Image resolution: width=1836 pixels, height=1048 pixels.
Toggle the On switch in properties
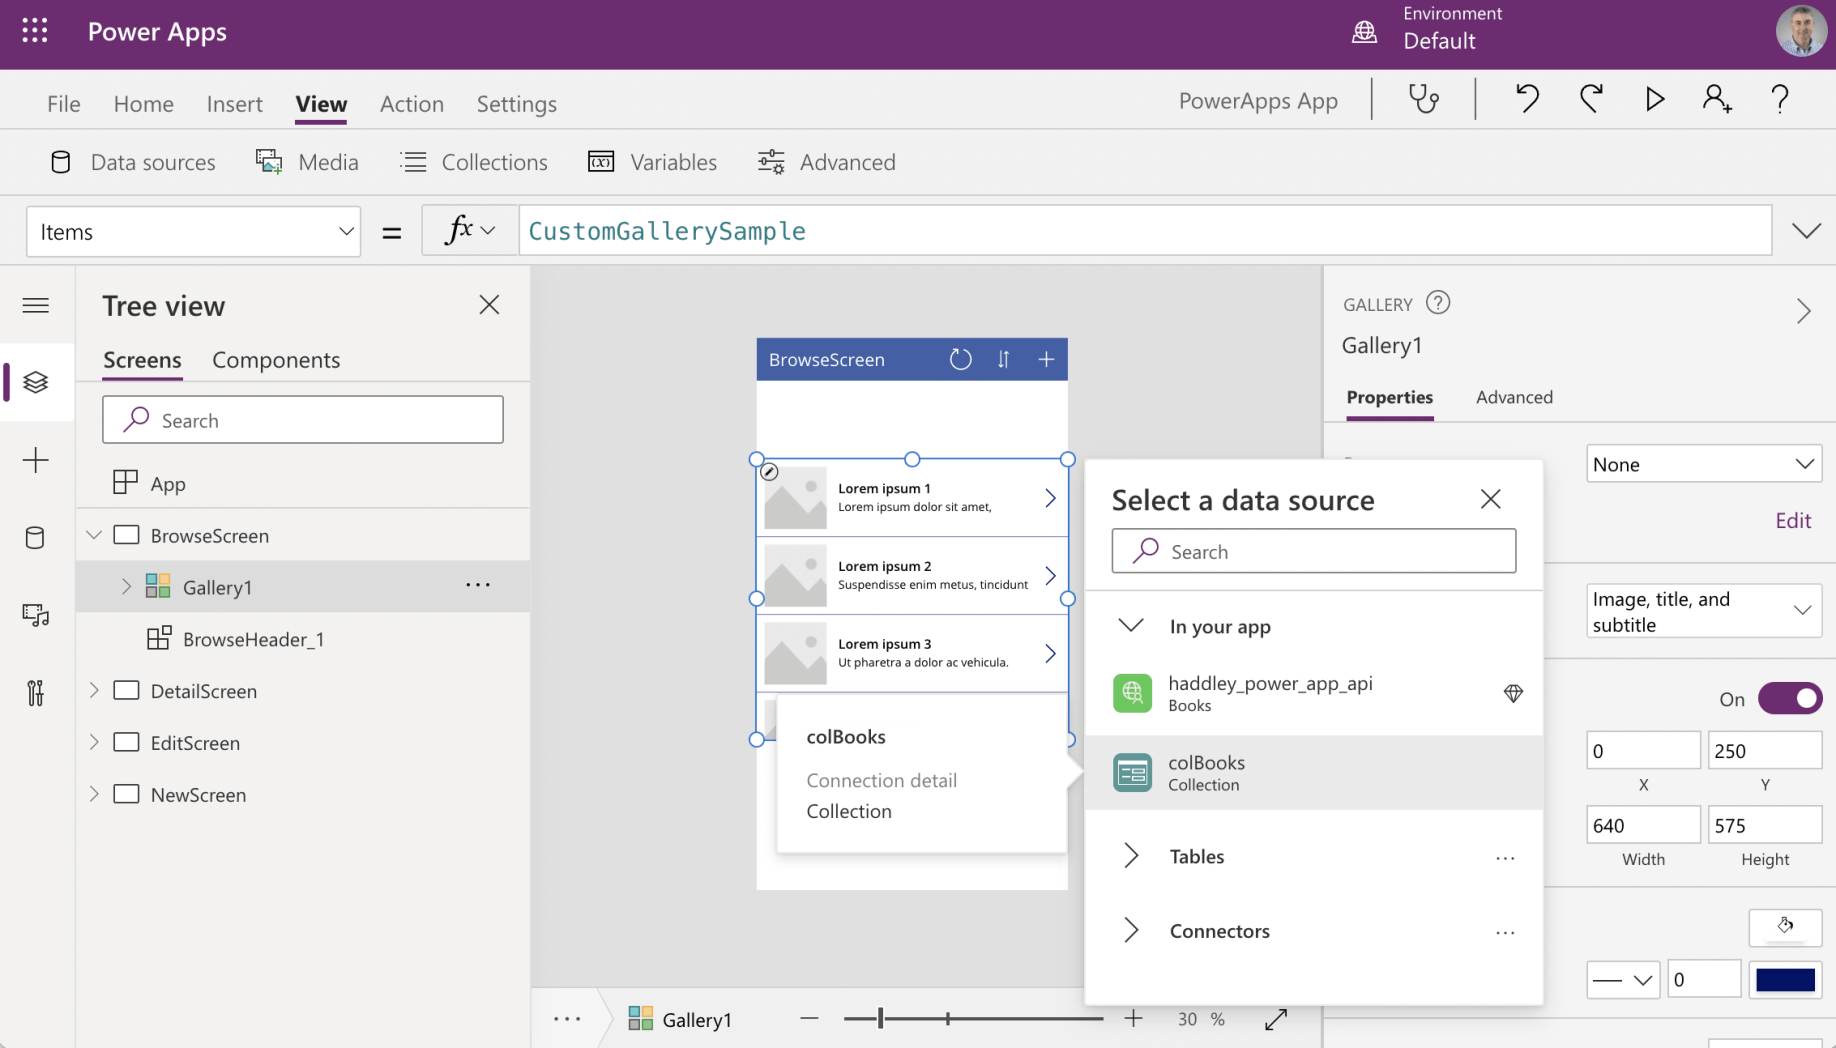[1789, 699]
